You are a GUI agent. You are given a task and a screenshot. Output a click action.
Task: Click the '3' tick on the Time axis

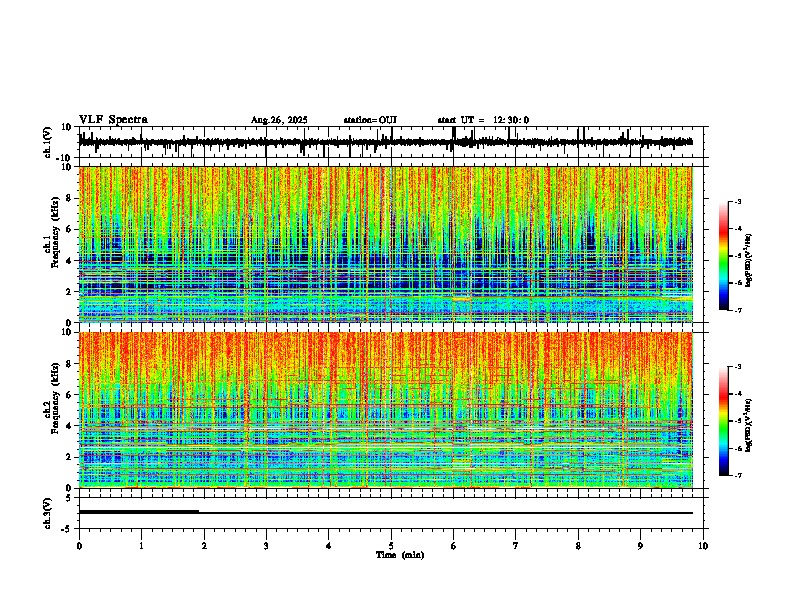(x=266, y=546)
